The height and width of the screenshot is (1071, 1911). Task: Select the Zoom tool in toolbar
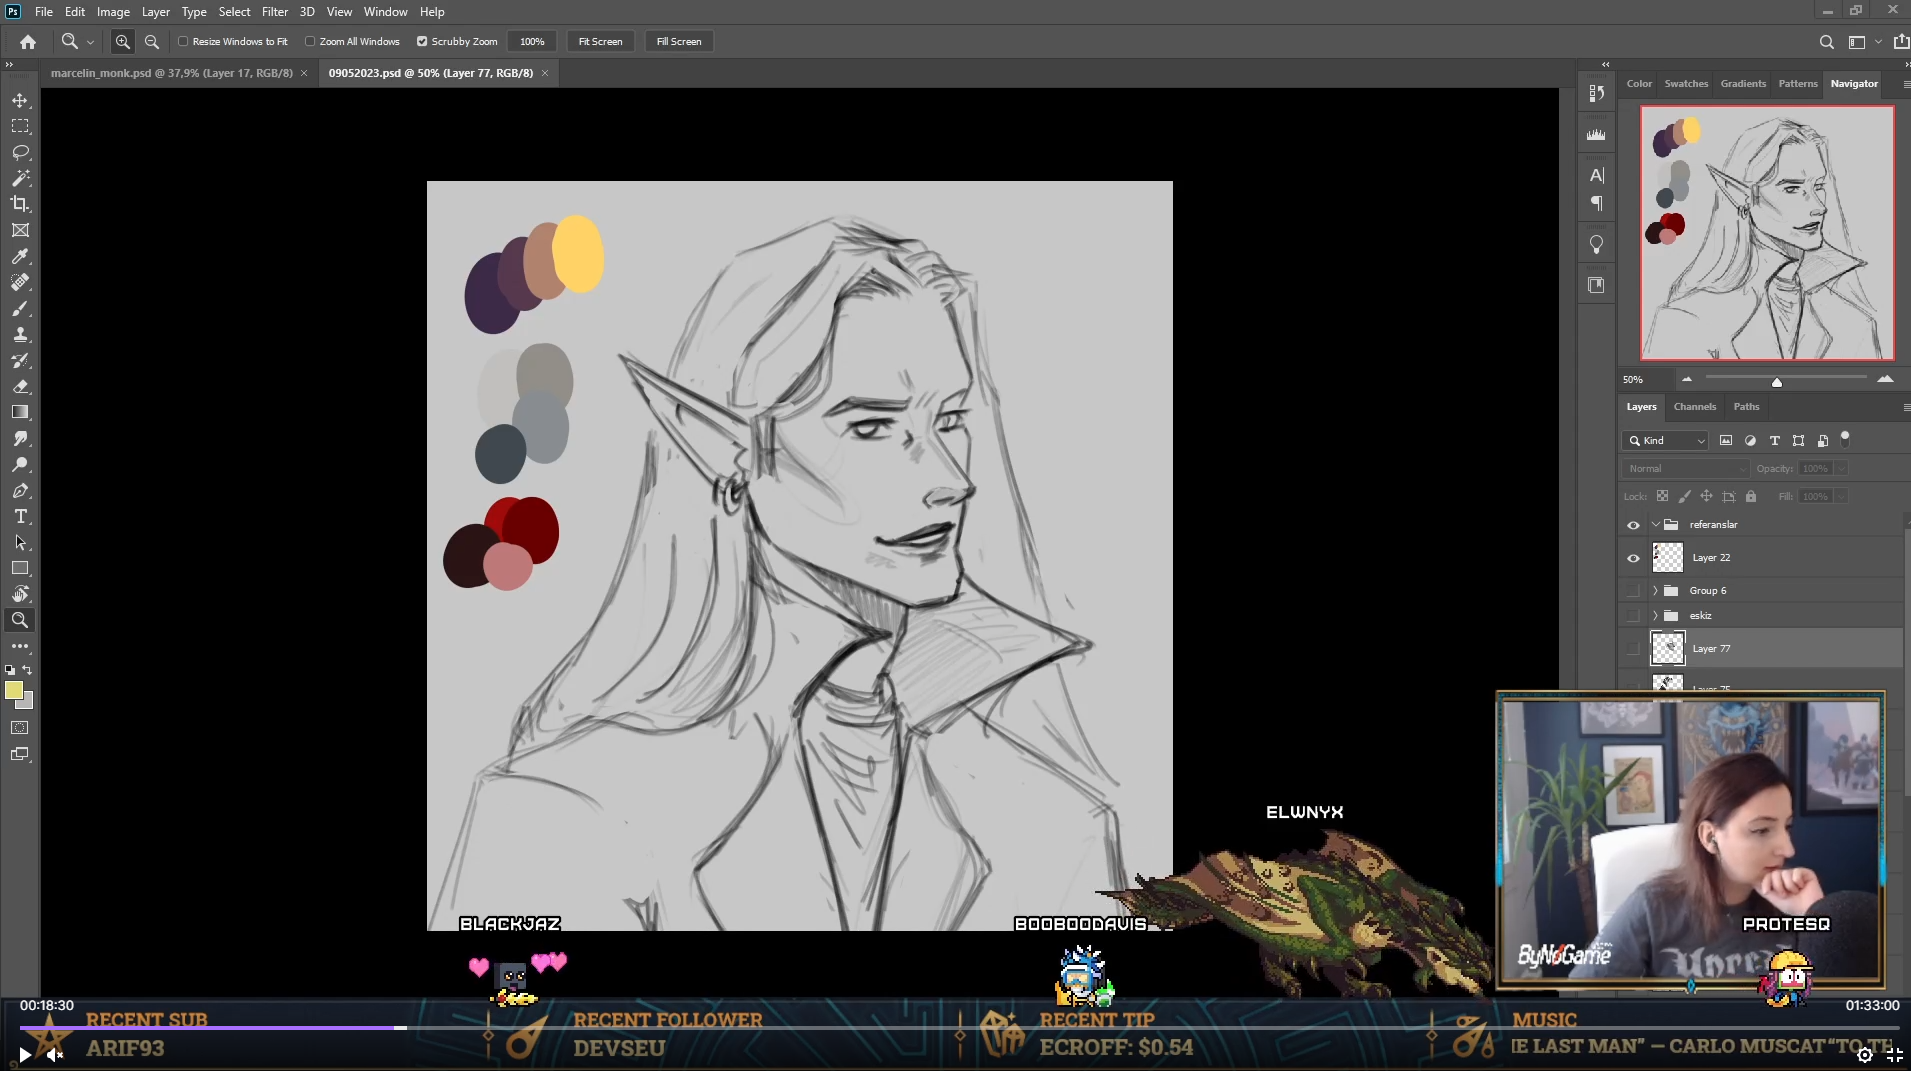20,620
